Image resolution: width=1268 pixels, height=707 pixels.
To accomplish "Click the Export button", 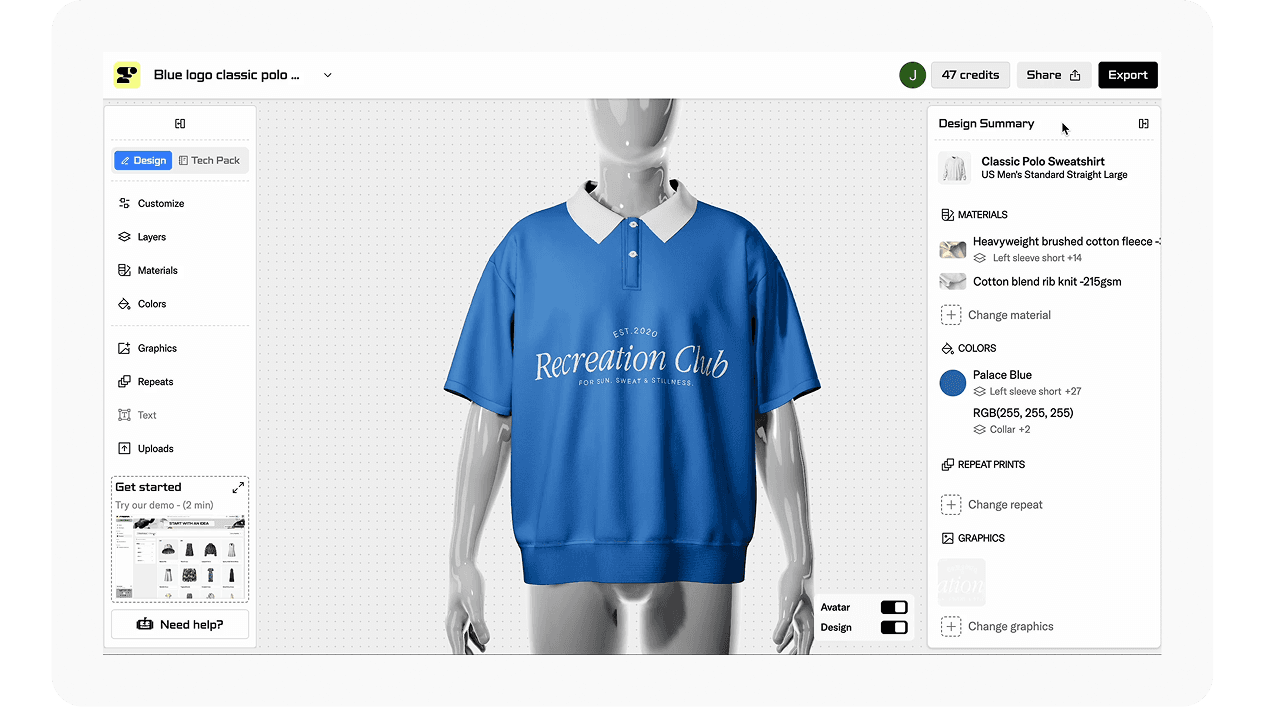I will pyautogui.click(x=1128, y=74).
